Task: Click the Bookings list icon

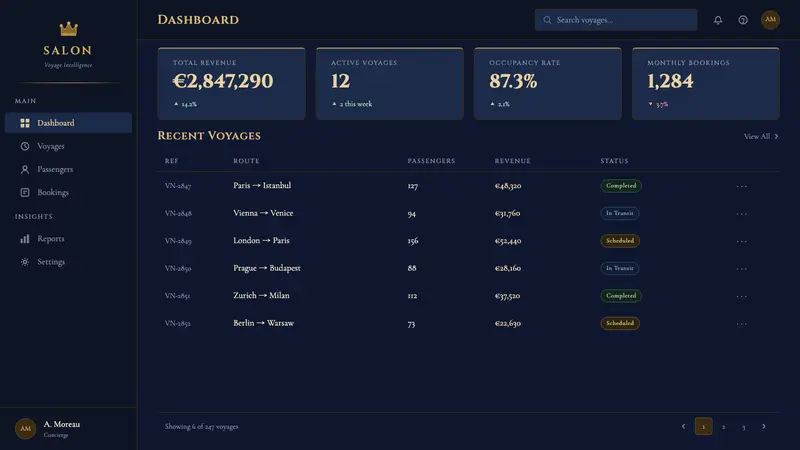Action: click(24, 192)
